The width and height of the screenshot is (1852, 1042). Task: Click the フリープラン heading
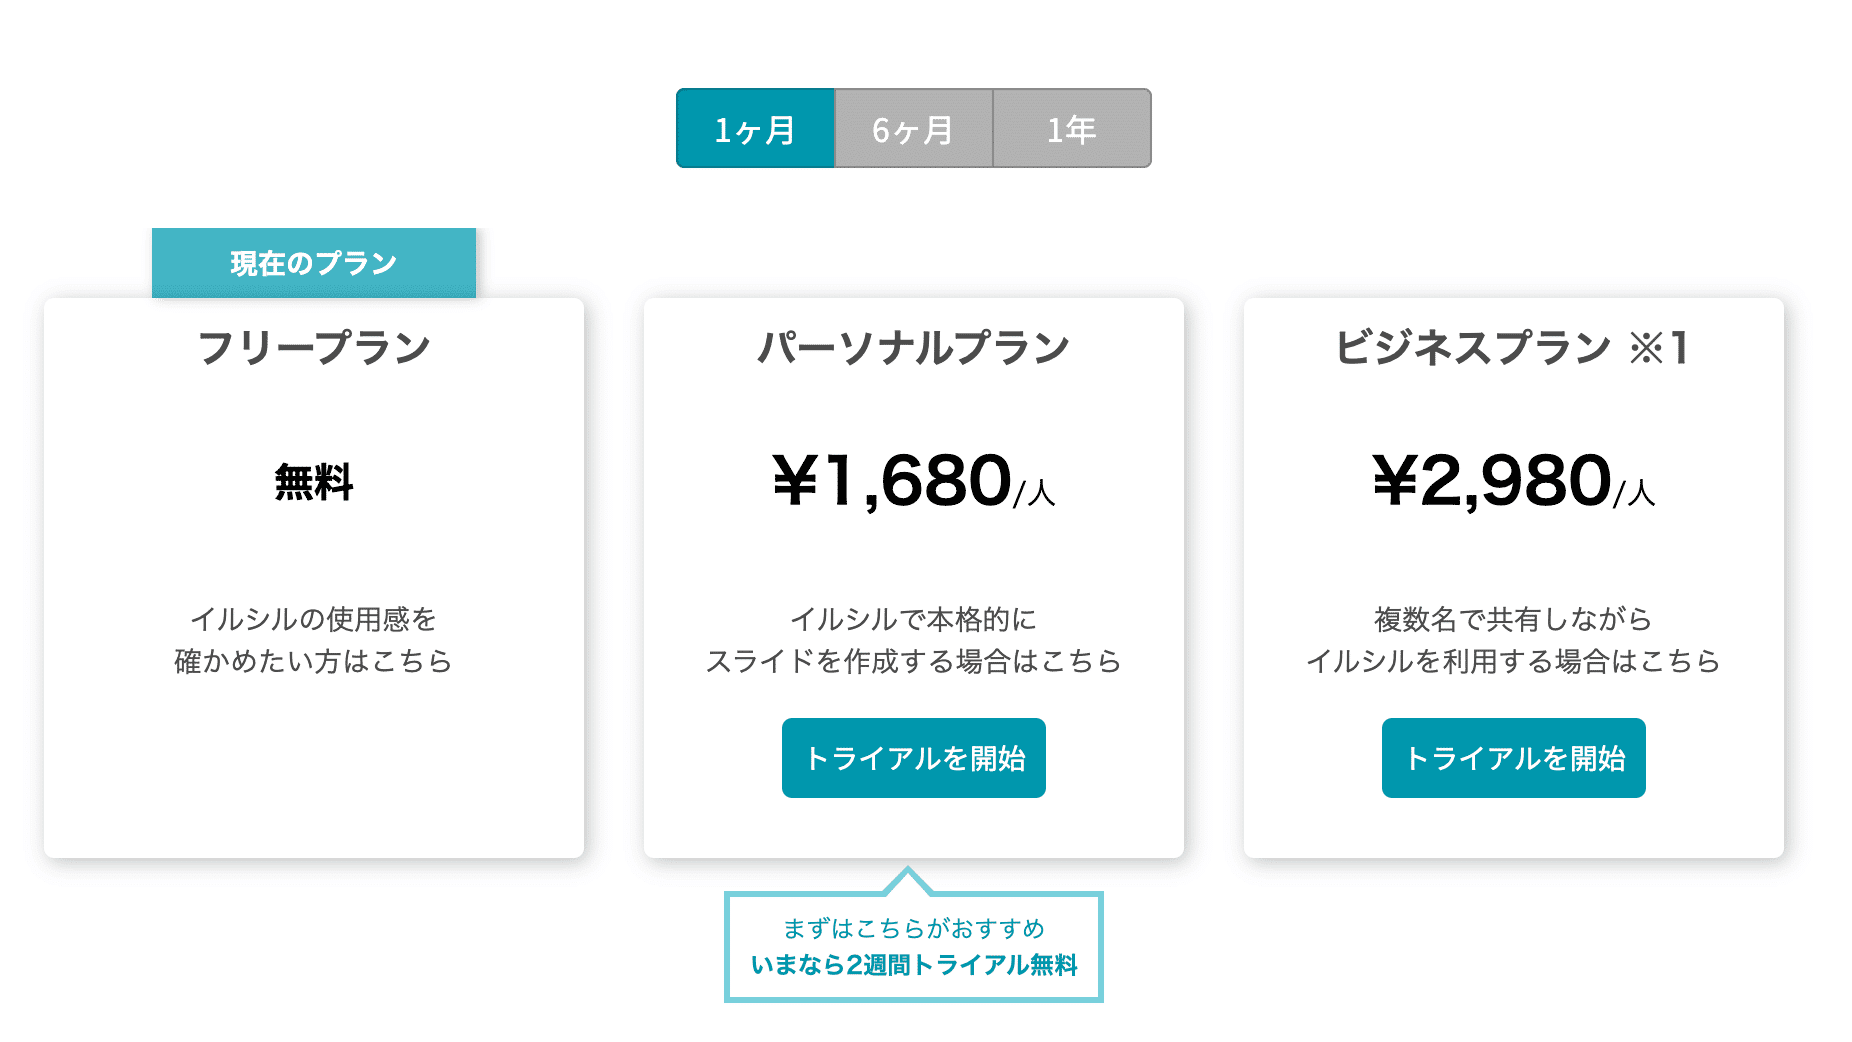click(314, 348)
